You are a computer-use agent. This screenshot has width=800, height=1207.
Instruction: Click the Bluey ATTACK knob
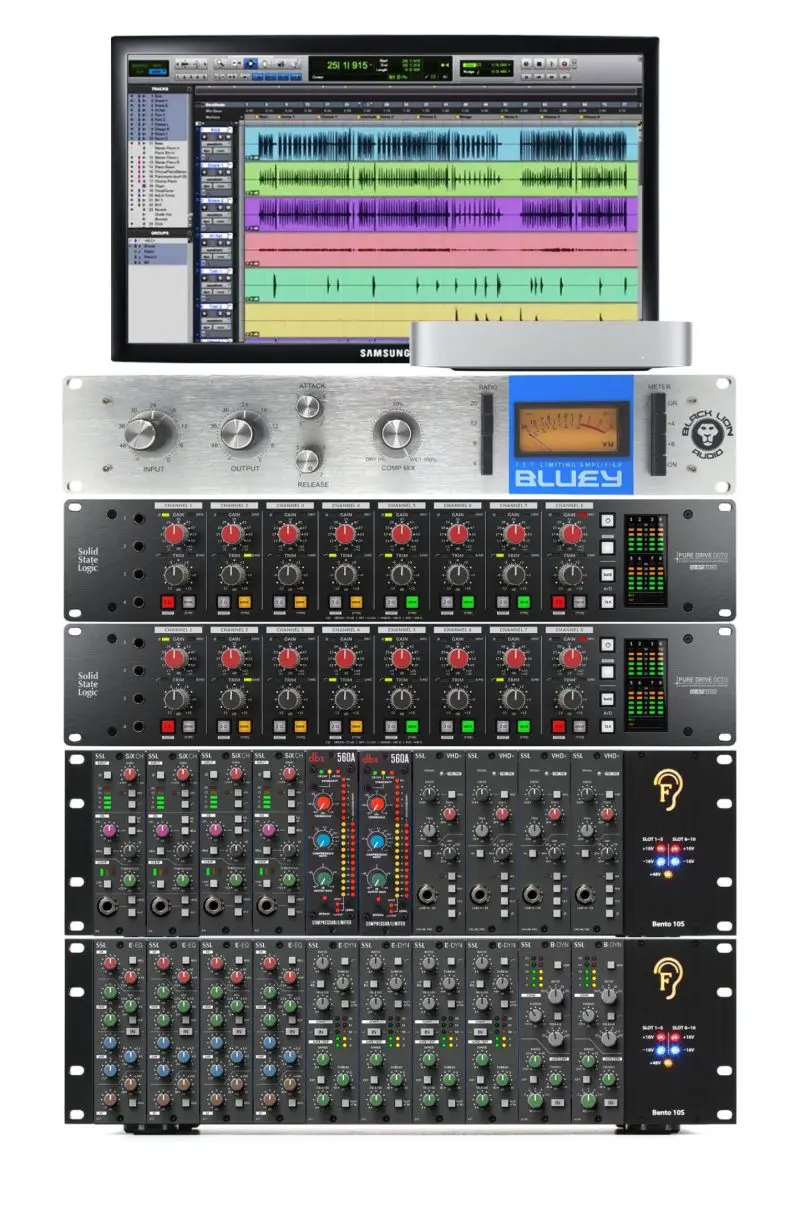pyautogui.click(x=309, y=405)
